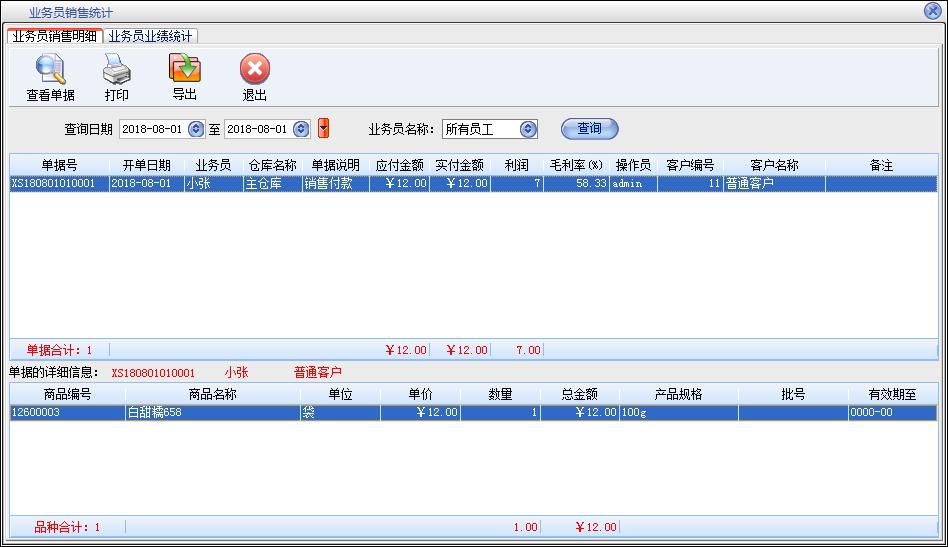Select the sales row XS180801010001
The image size is (948, 547).
(59, 184)
